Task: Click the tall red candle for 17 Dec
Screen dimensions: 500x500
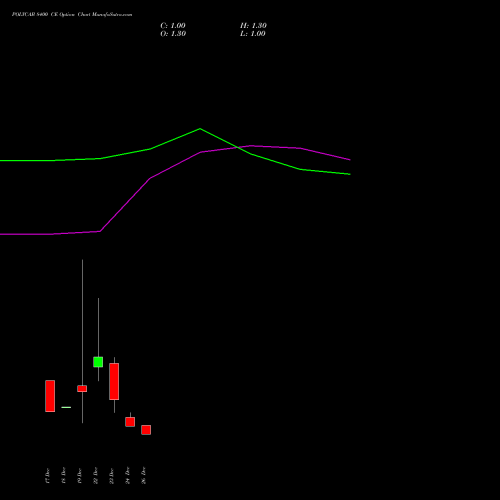Action: pos(50,396)
